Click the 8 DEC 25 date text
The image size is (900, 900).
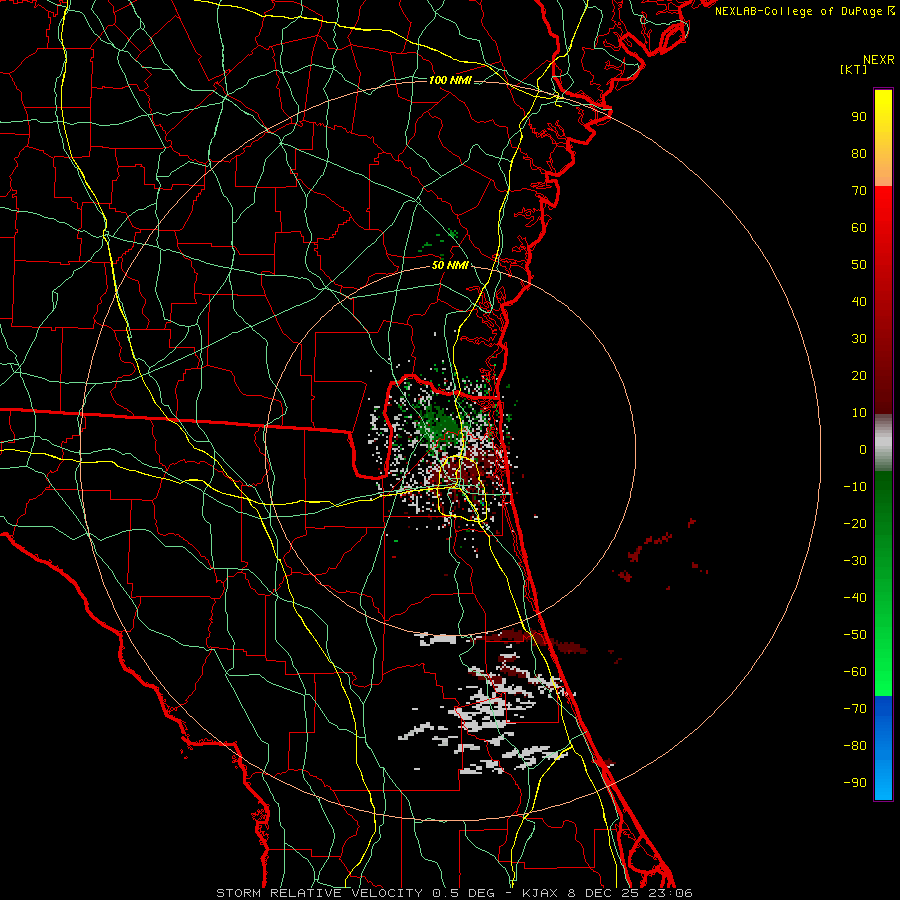point(604,893)
